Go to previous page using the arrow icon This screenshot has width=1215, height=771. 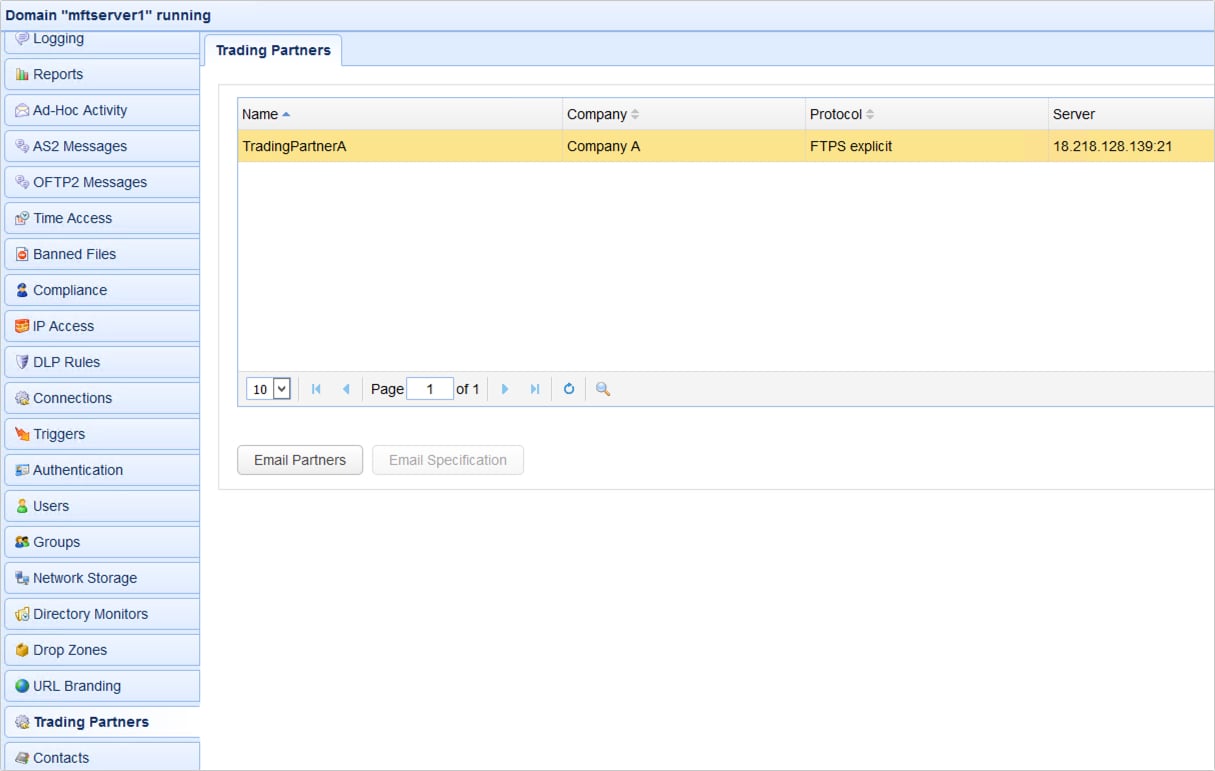click(x=346, y=389)
